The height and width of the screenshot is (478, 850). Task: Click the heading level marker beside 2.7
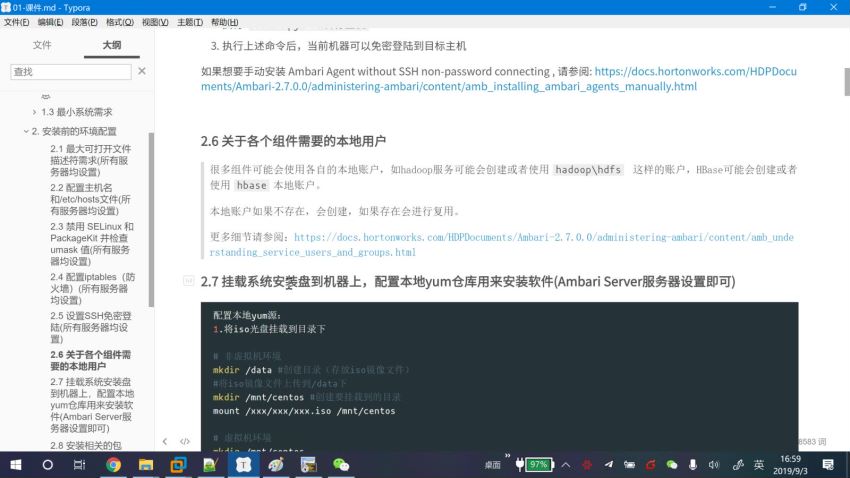pyautogui.click(x=188, y=281)
